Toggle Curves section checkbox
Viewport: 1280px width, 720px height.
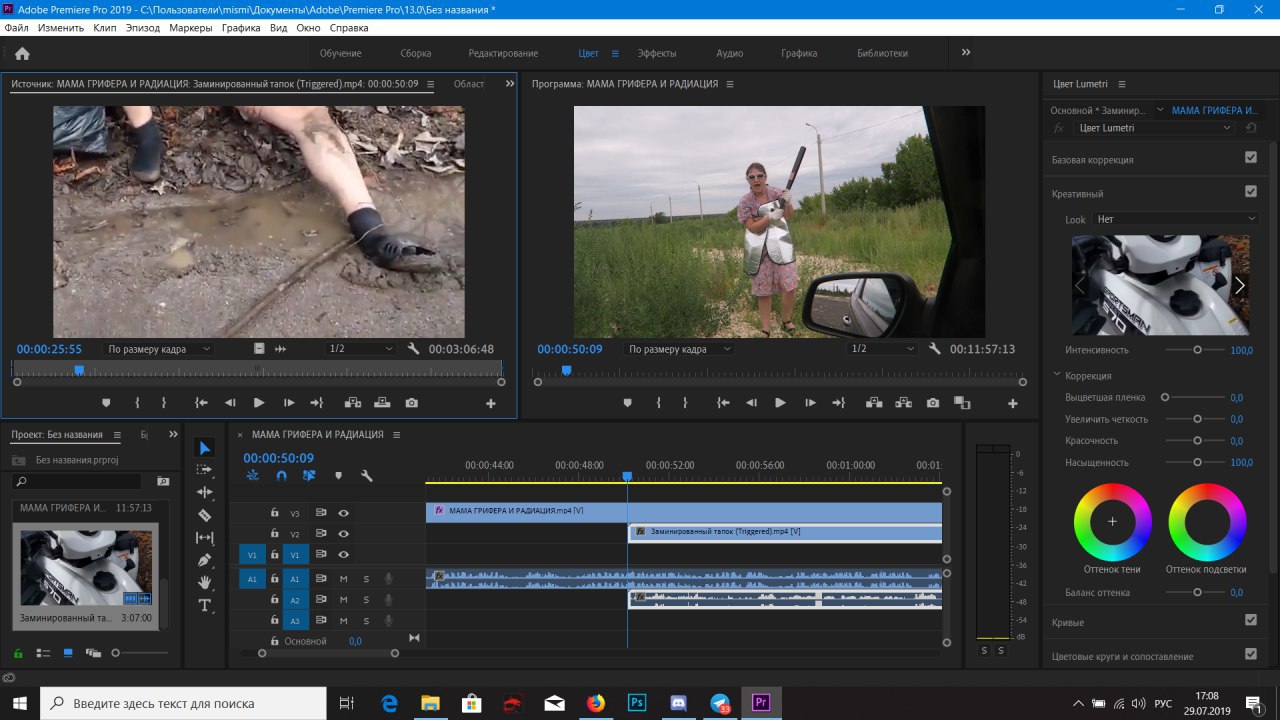pos(1250,621)
